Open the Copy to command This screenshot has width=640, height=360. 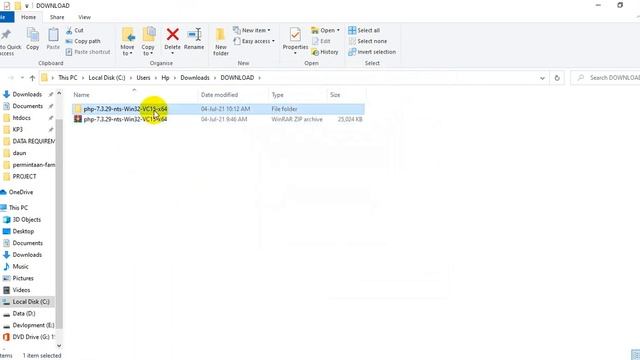click(148, 41)
